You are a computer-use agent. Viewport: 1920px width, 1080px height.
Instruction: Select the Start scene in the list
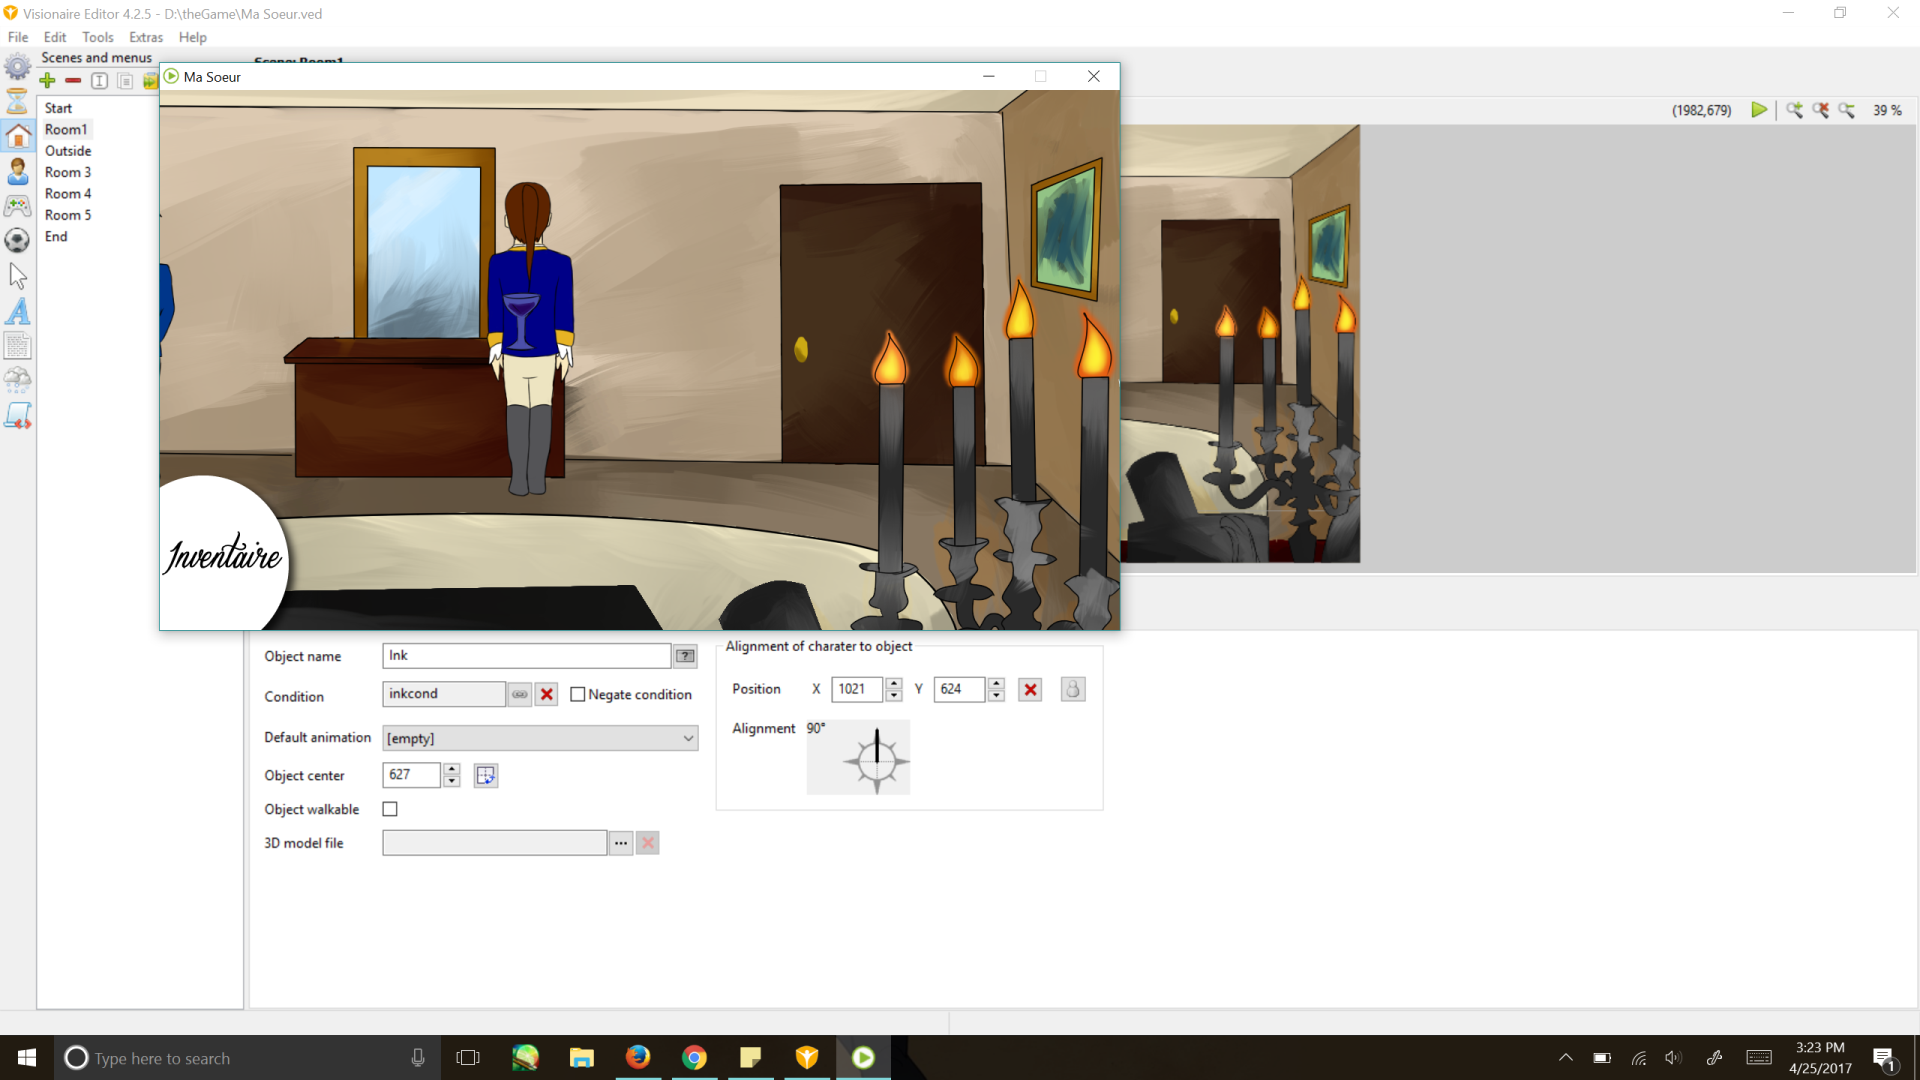coord(58,108)
